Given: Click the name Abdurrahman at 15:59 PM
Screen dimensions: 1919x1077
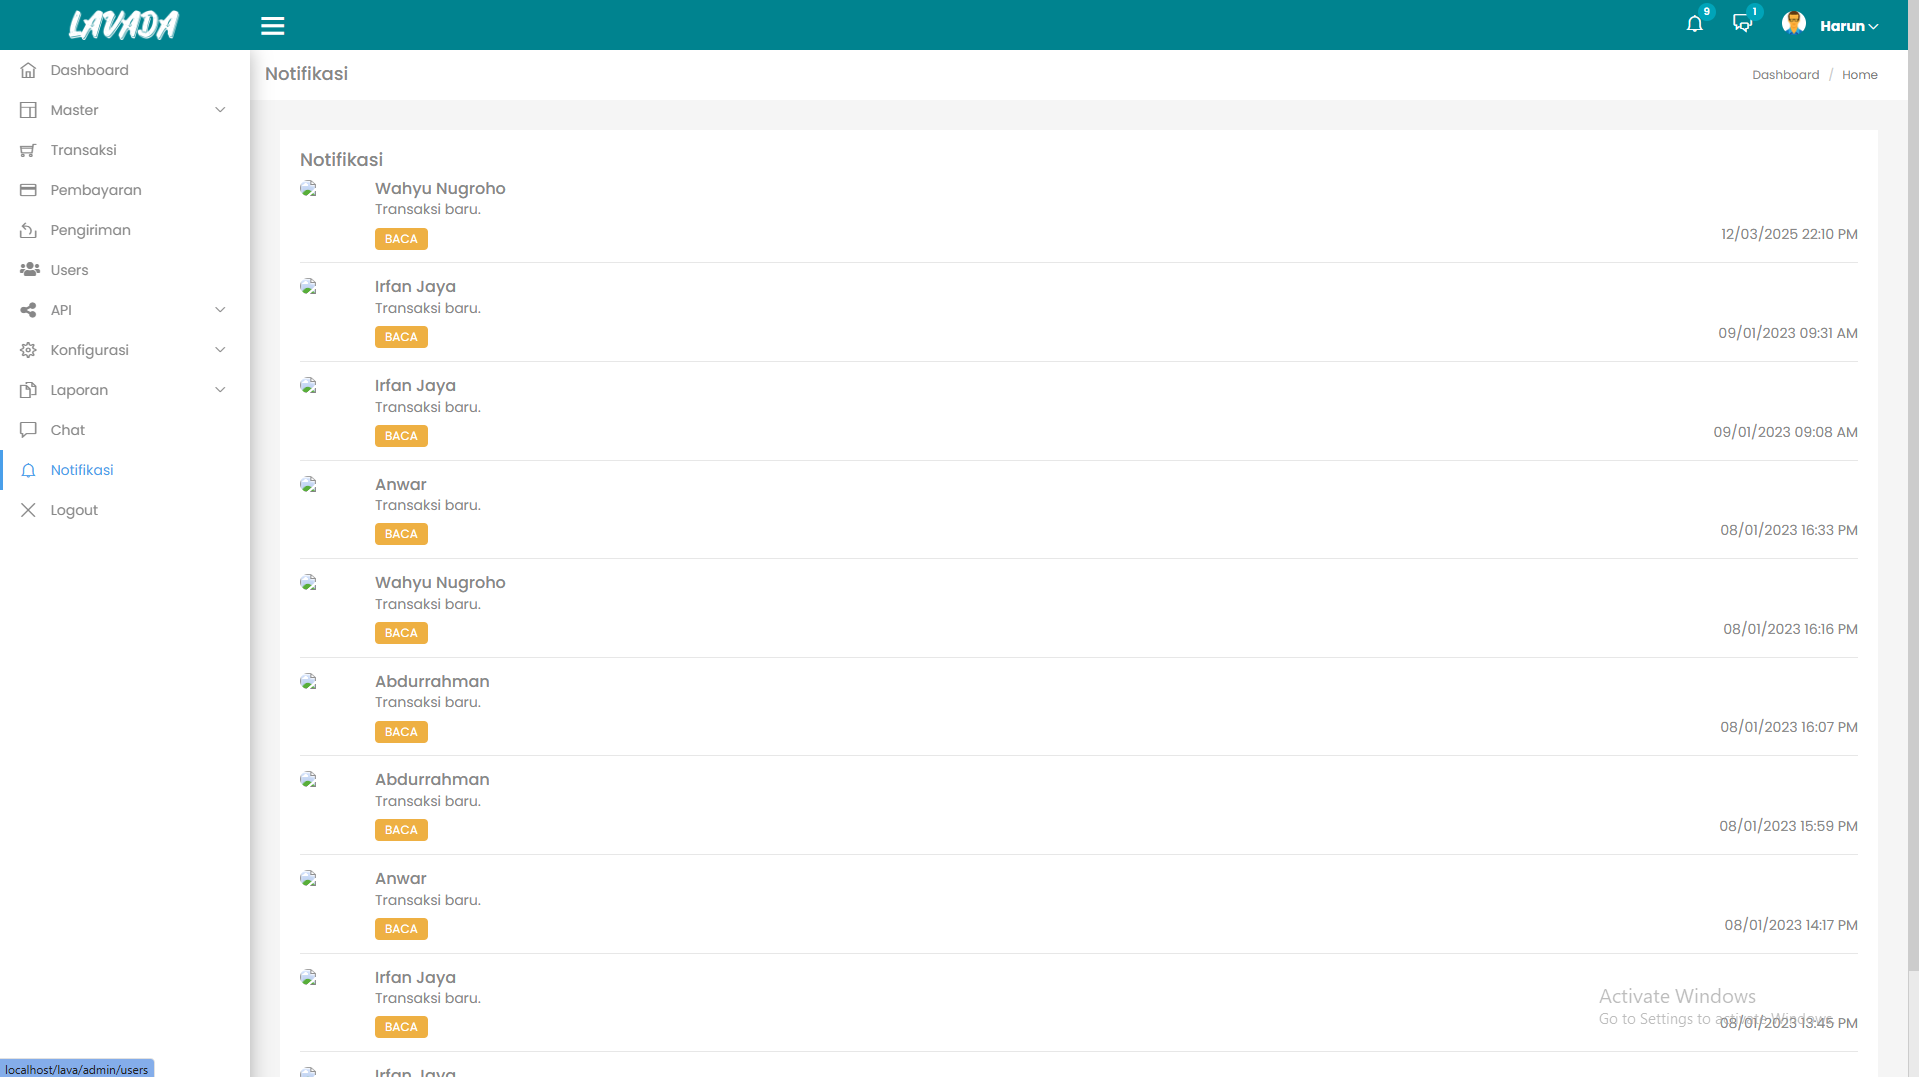Looking at the screenshot, I should pyautogui.click(x=432, y=780).
